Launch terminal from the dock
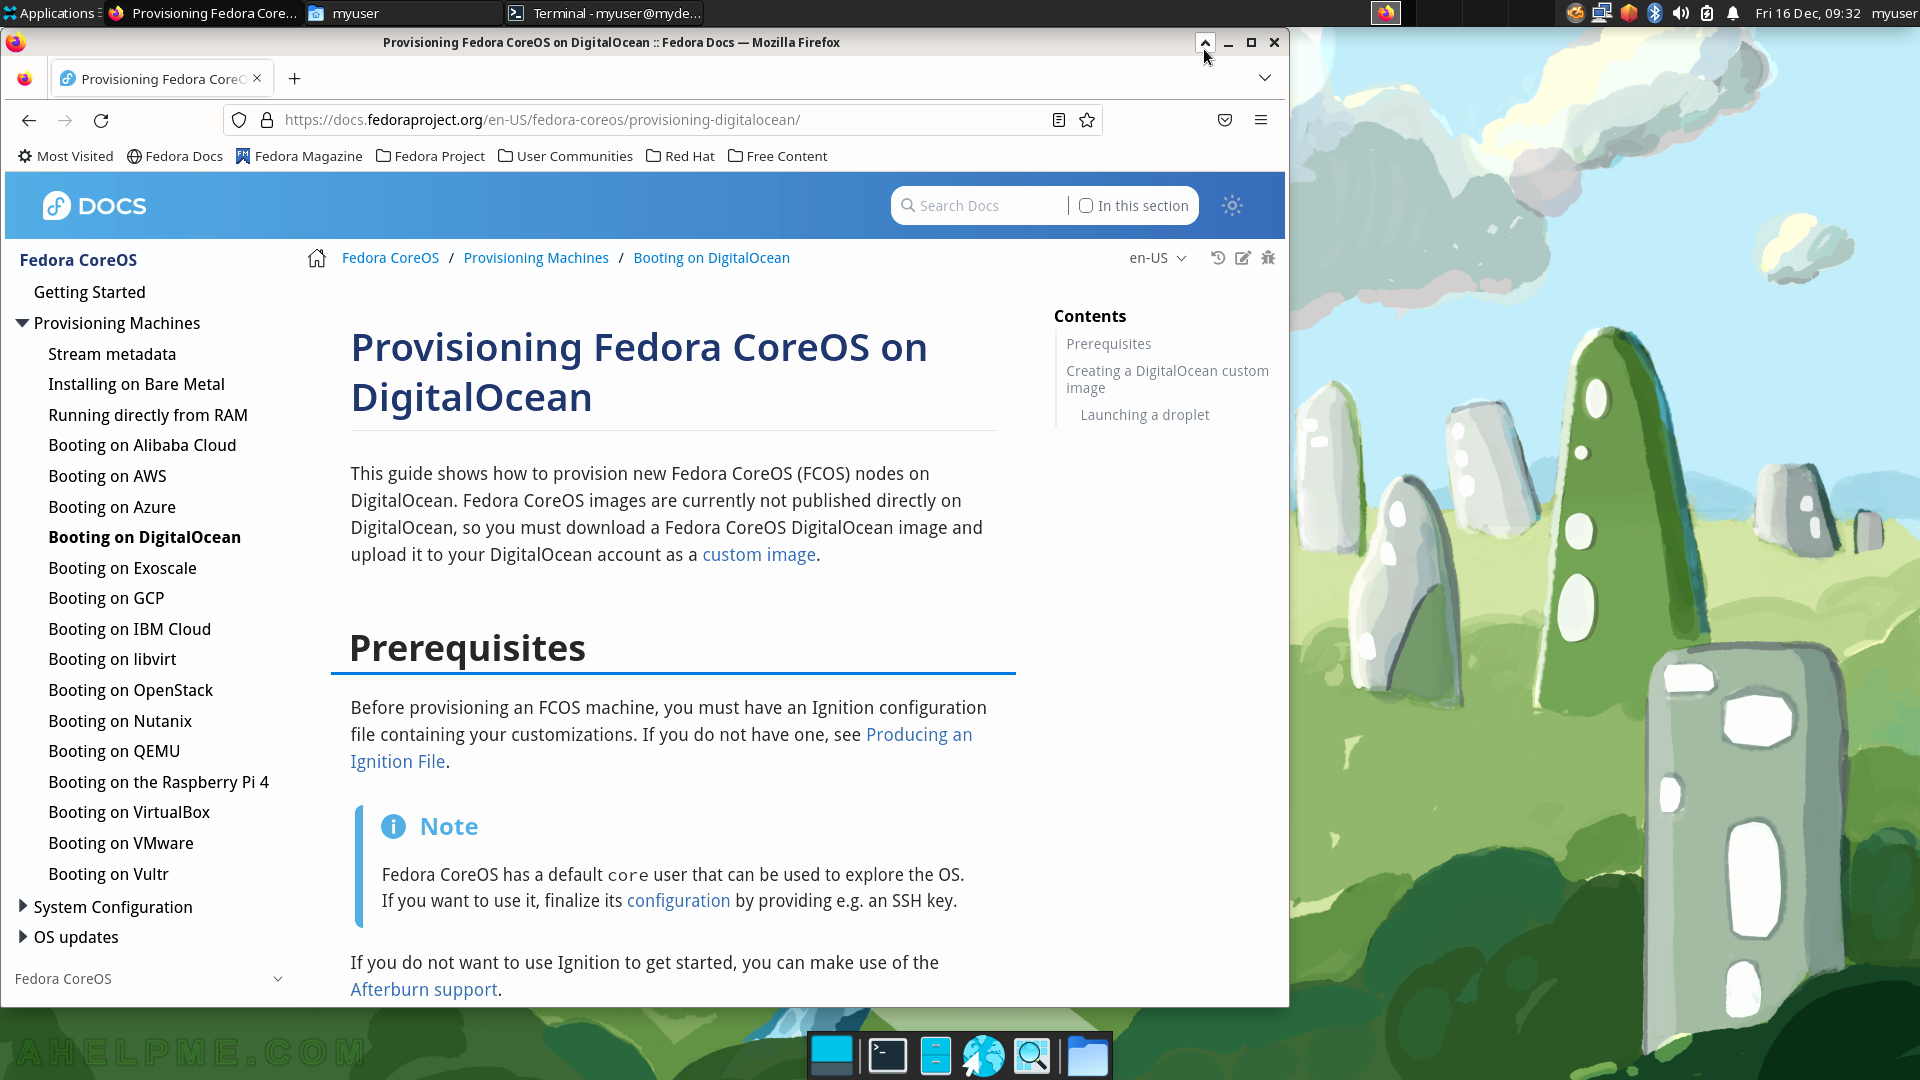 tap(887, 1056)
